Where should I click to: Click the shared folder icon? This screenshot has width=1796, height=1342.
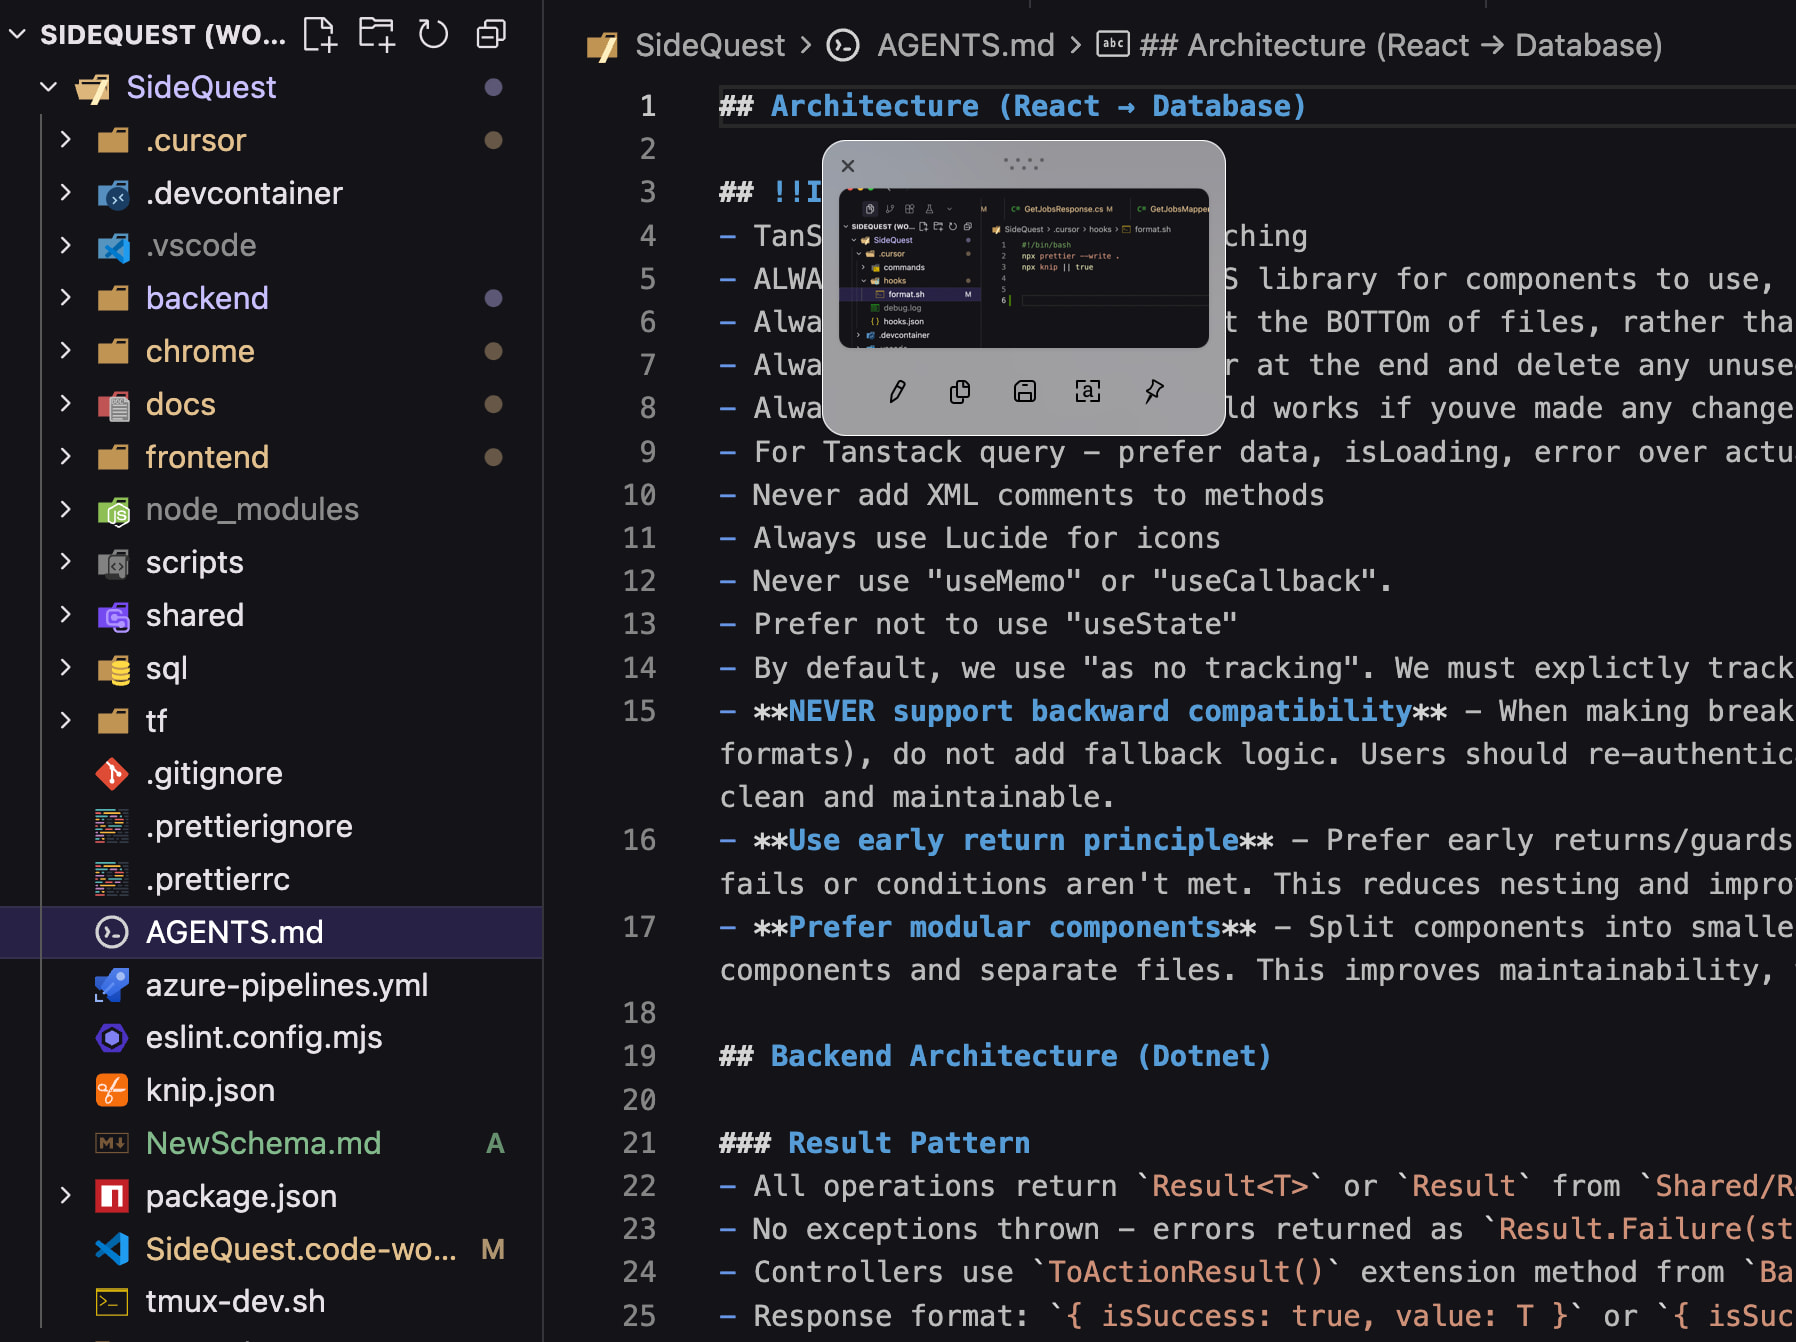(114, 615)
